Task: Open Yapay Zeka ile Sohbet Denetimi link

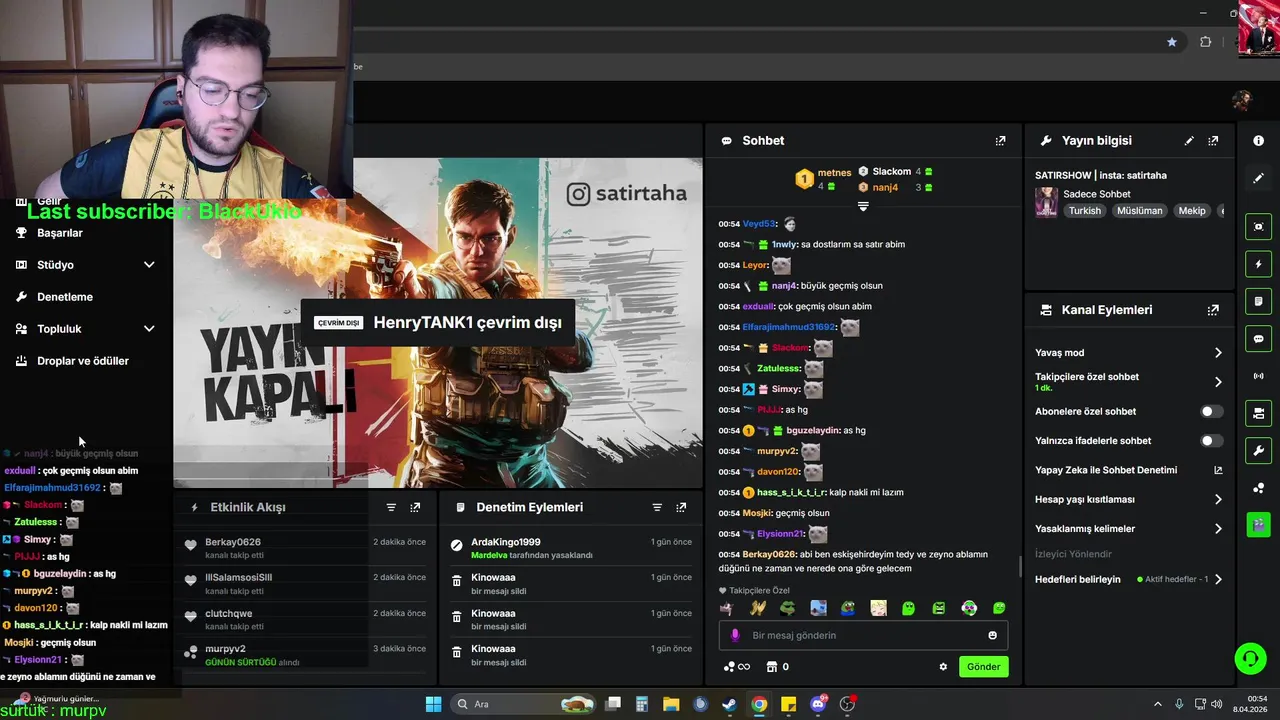Action: [1128, 470]
